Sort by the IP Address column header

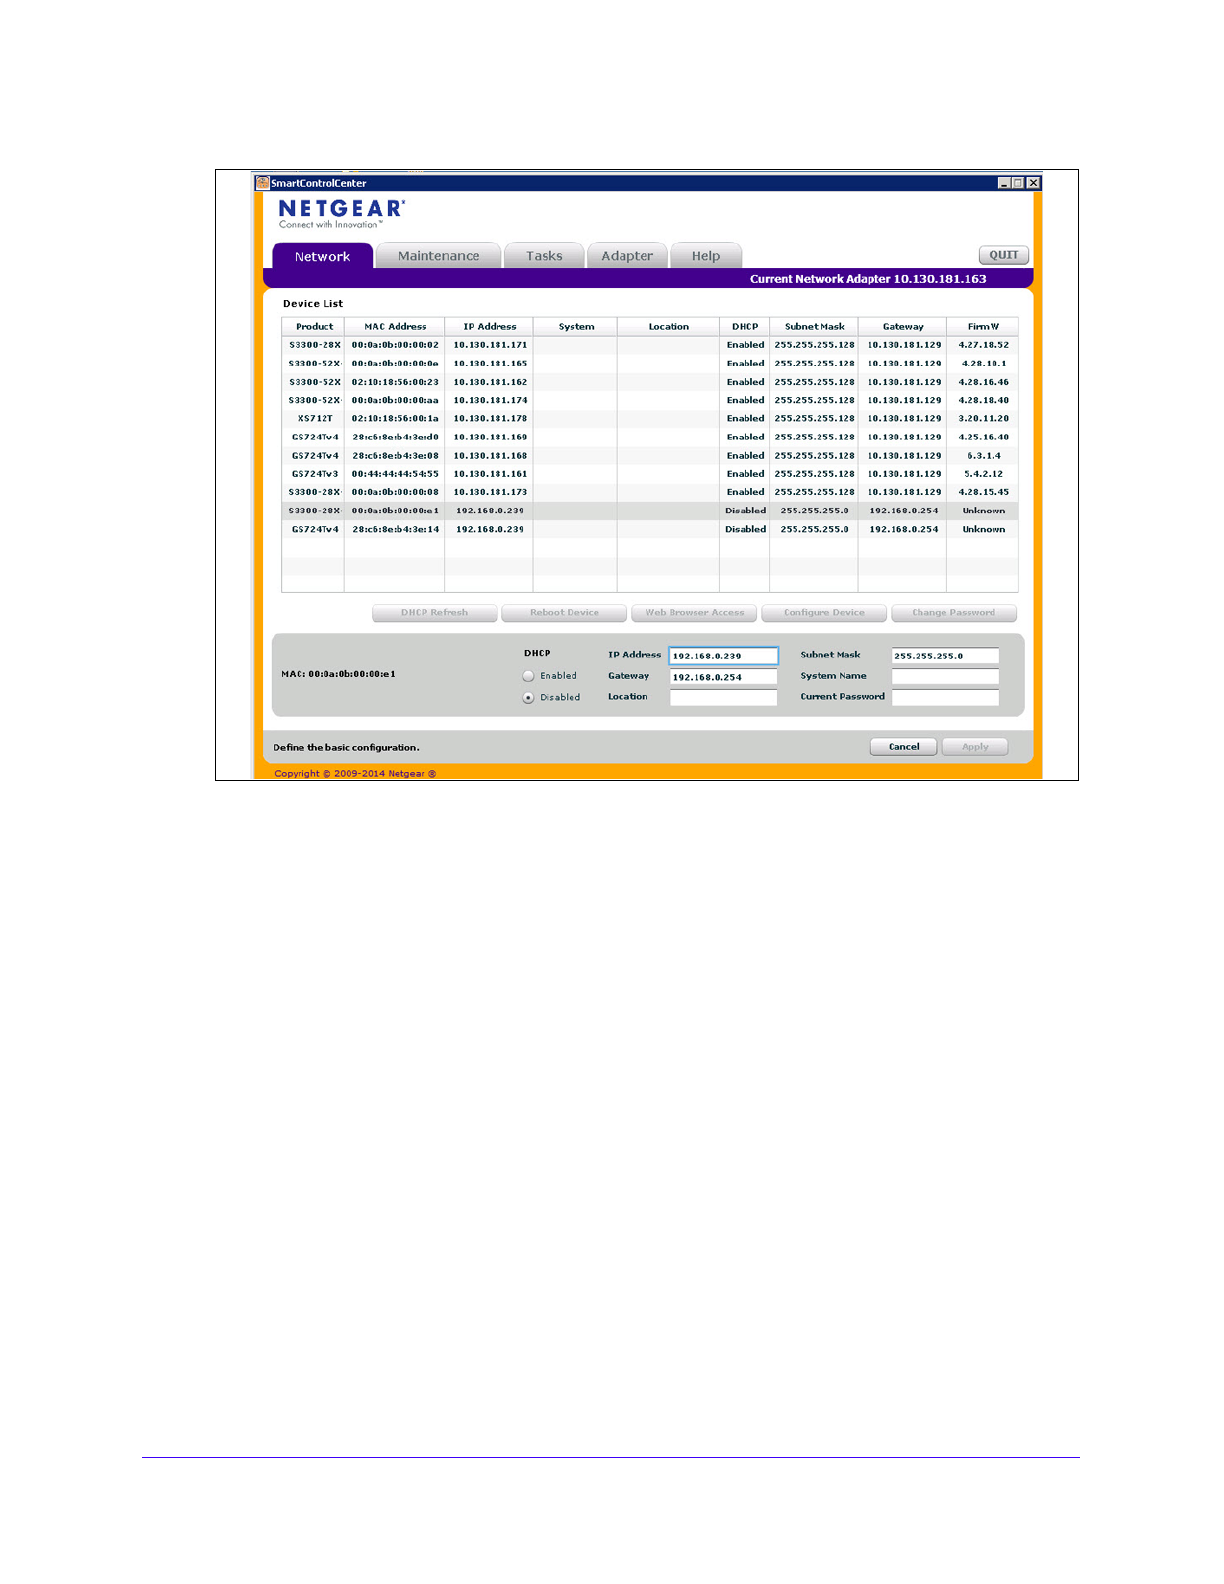(490, 327)
